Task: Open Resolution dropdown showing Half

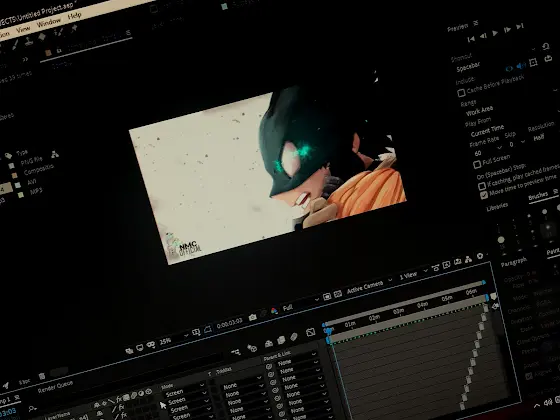Action: 539,138
